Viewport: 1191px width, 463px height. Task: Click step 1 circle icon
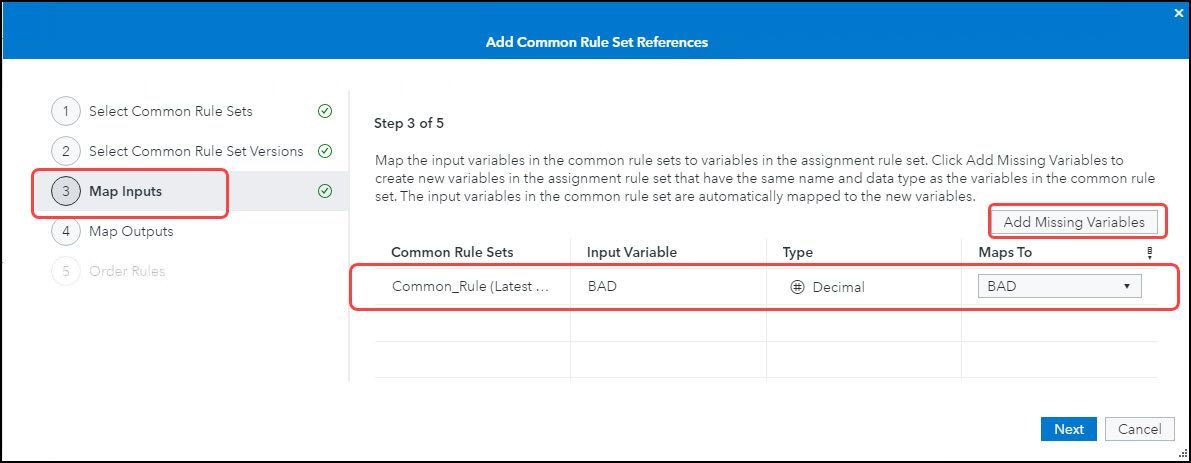click(x=65, y=111)
